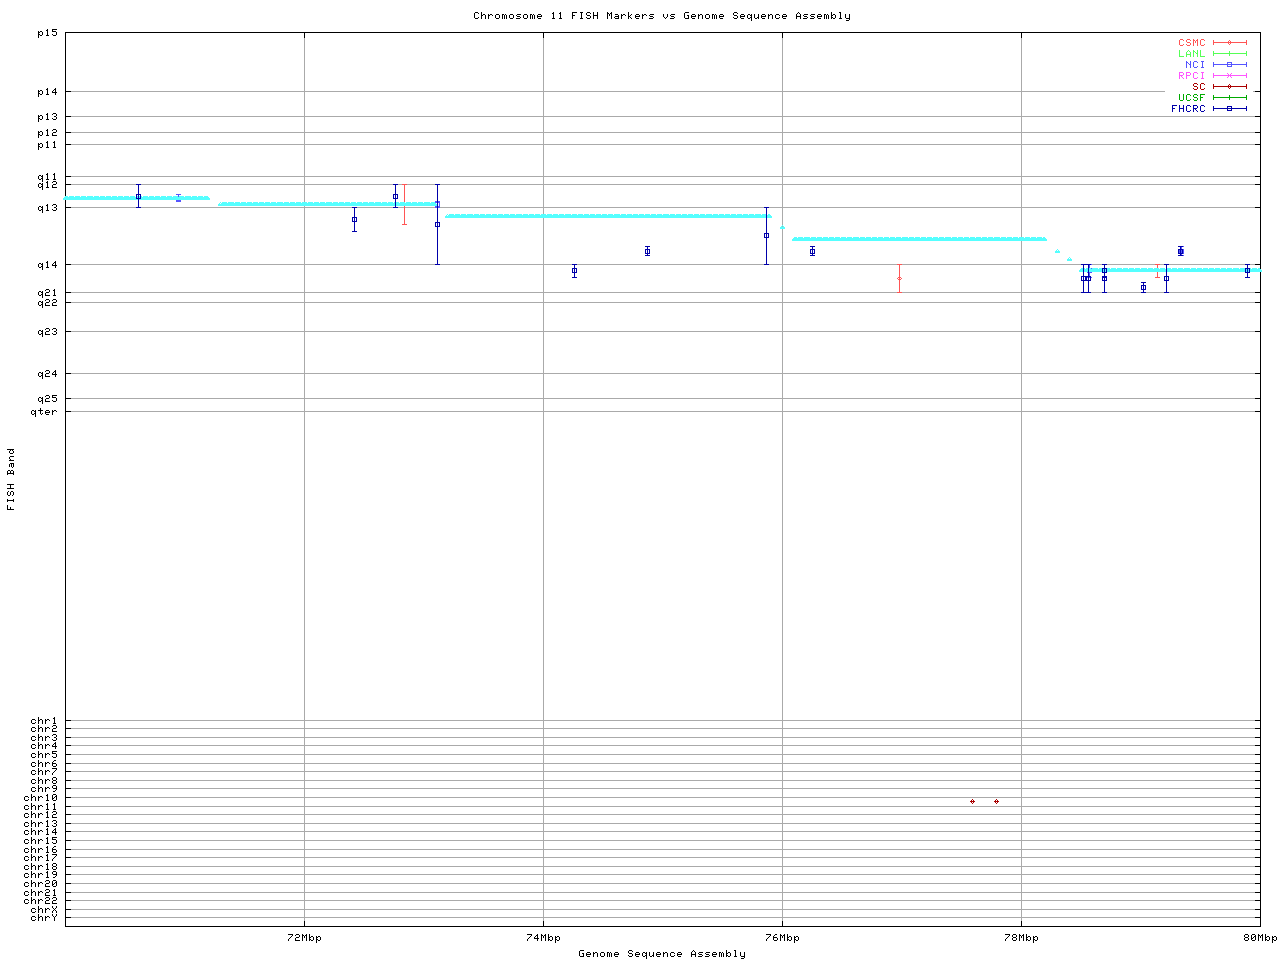Click the 78Mbp x-axis label

click(1021, 938)
